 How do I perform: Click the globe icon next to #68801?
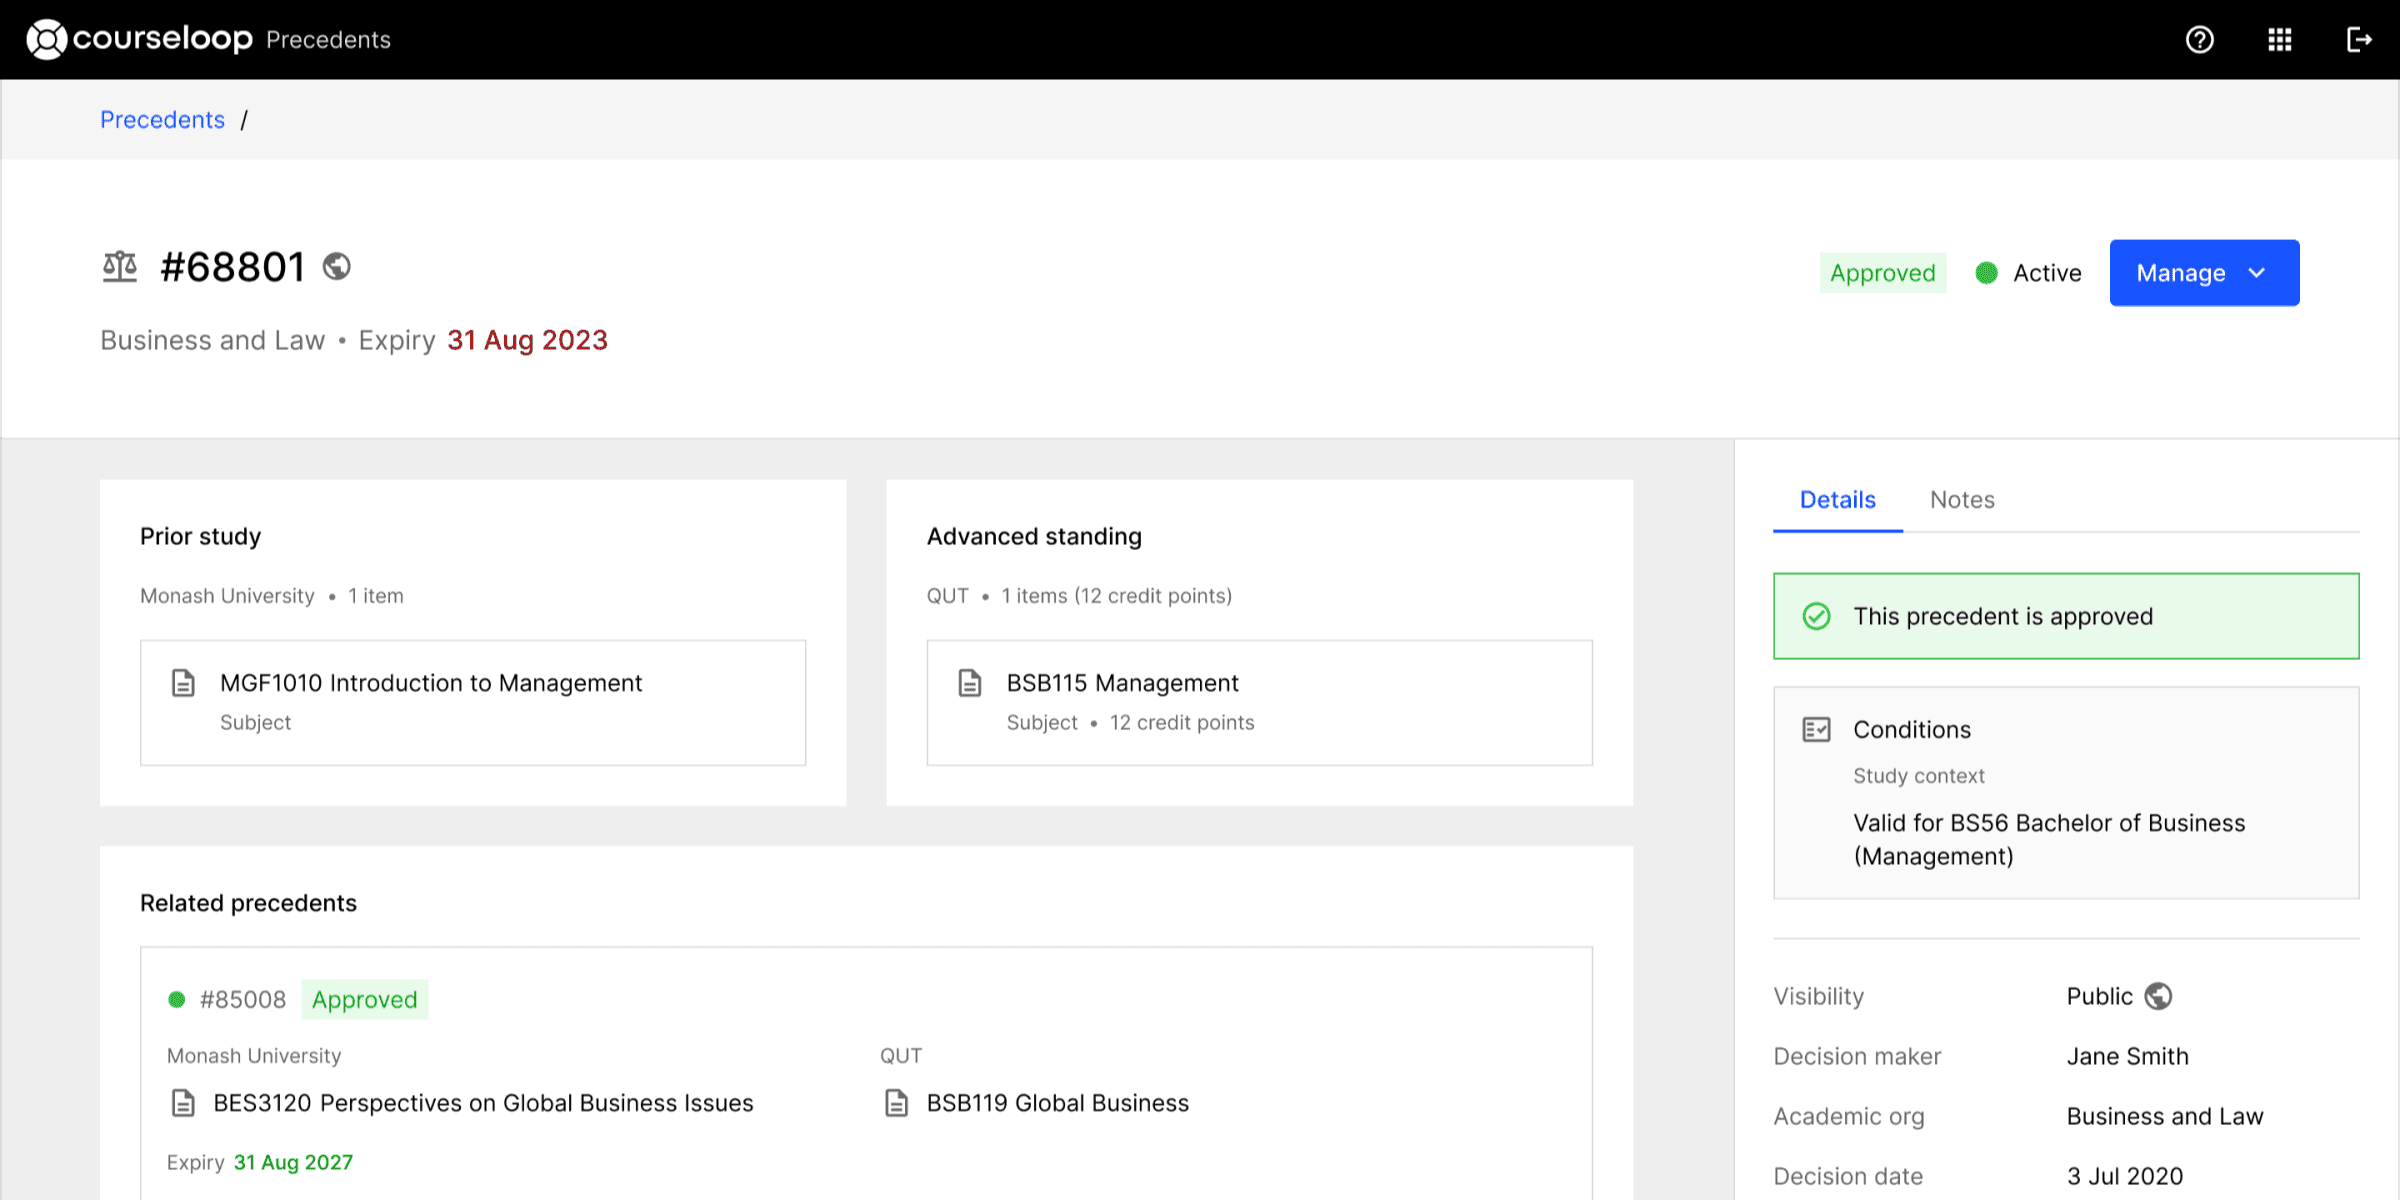tap(337, 267)
